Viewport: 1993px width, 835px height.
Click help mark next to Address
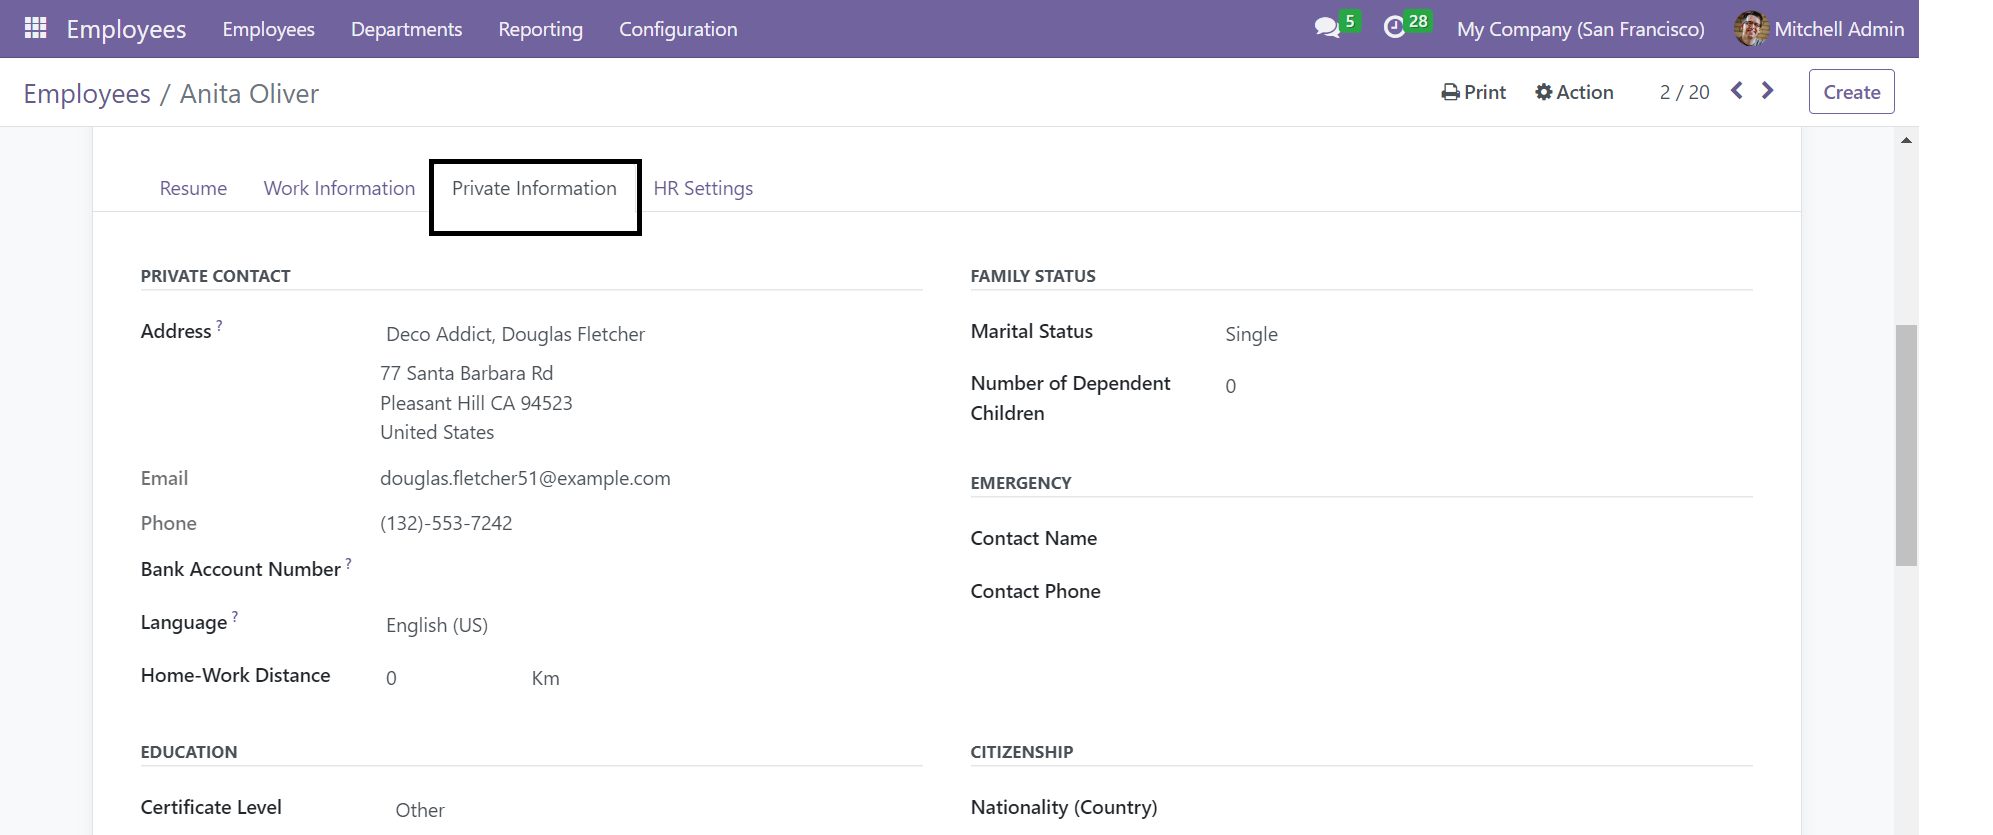tap(219, 325)
